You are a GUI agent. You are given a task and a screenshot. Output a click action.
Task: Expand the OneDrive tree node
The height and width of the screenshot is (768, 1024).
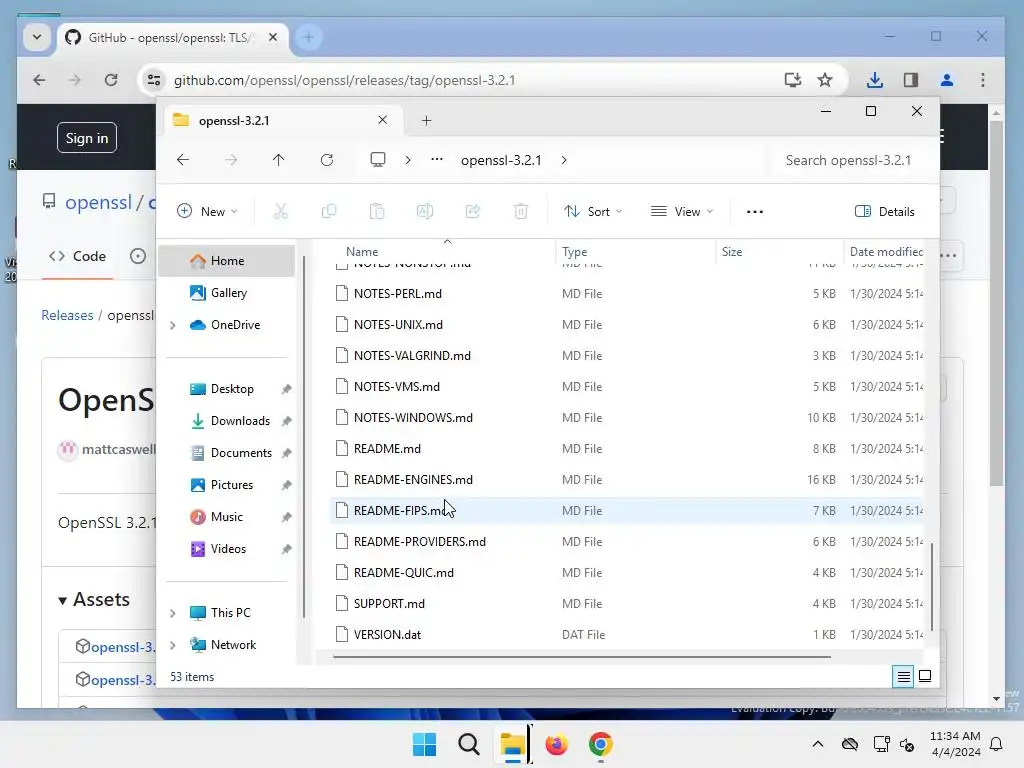pos(172,325)
